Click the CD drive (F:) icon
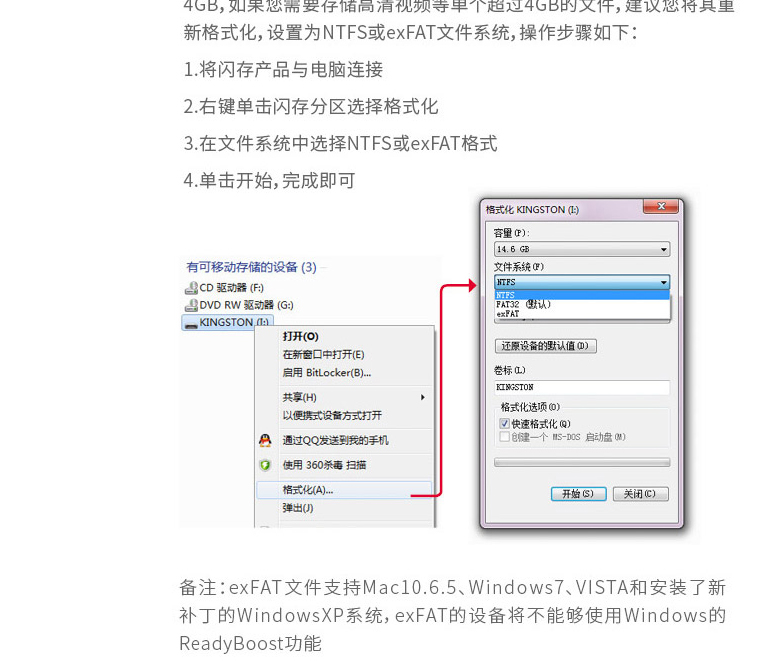This screenshot has height=661, width=758. click(191, 288)
